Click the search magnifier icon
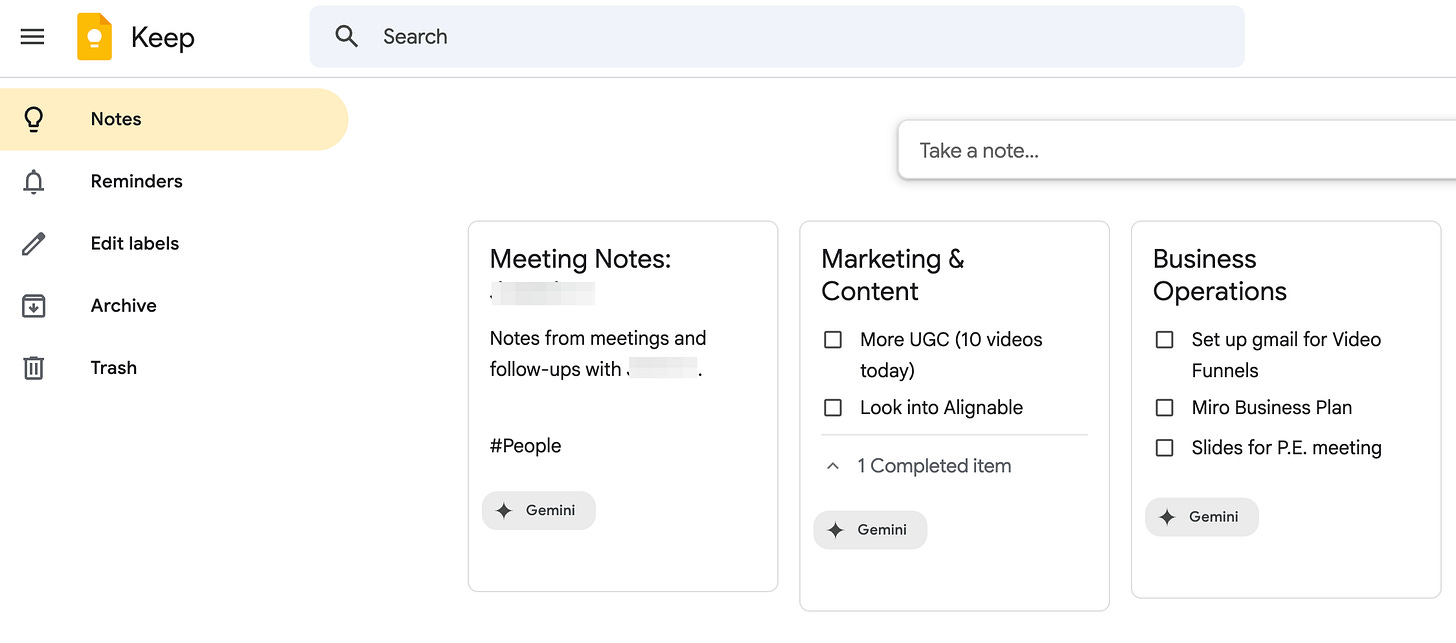Screen dimensions: 1456x643 tap(346, 36)
